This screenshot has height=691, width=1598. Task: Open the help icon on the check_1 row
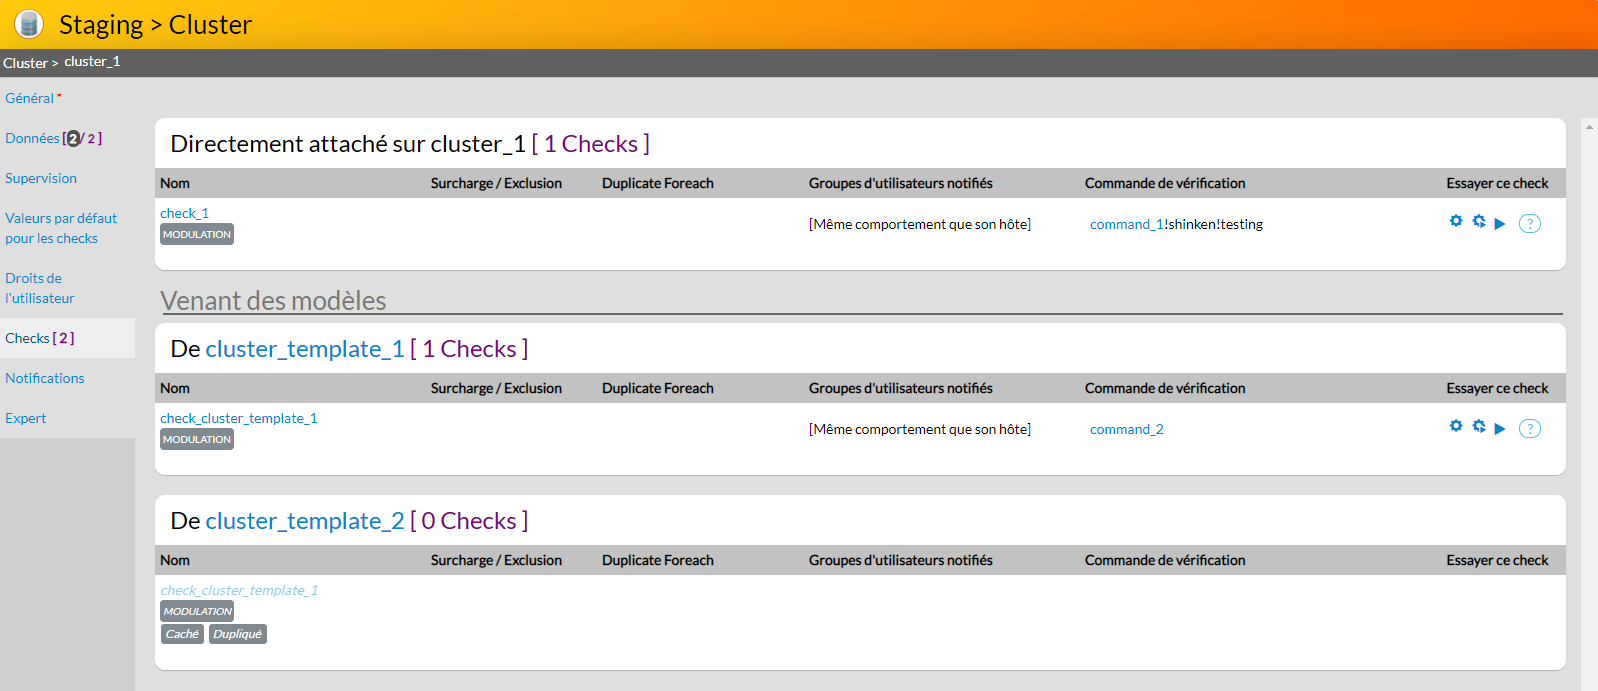[1529, 224]
